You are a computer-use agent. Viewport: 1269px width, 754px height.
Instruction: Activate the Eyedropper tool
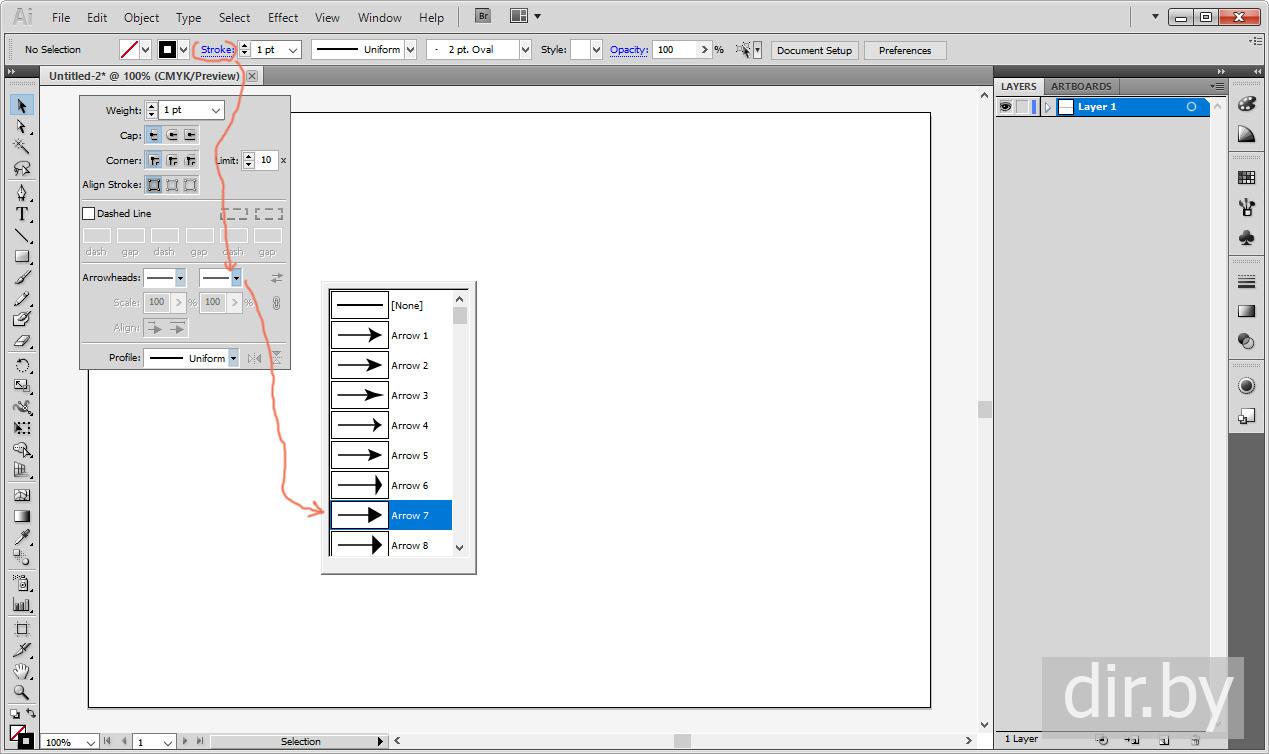21,538
